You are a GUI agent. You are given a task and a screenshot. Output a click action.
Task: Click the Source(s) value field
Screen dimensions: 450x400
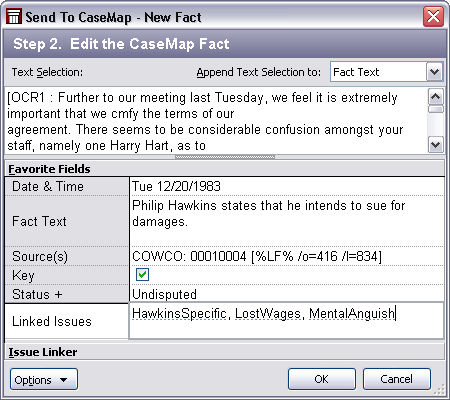tap(287, 256)
